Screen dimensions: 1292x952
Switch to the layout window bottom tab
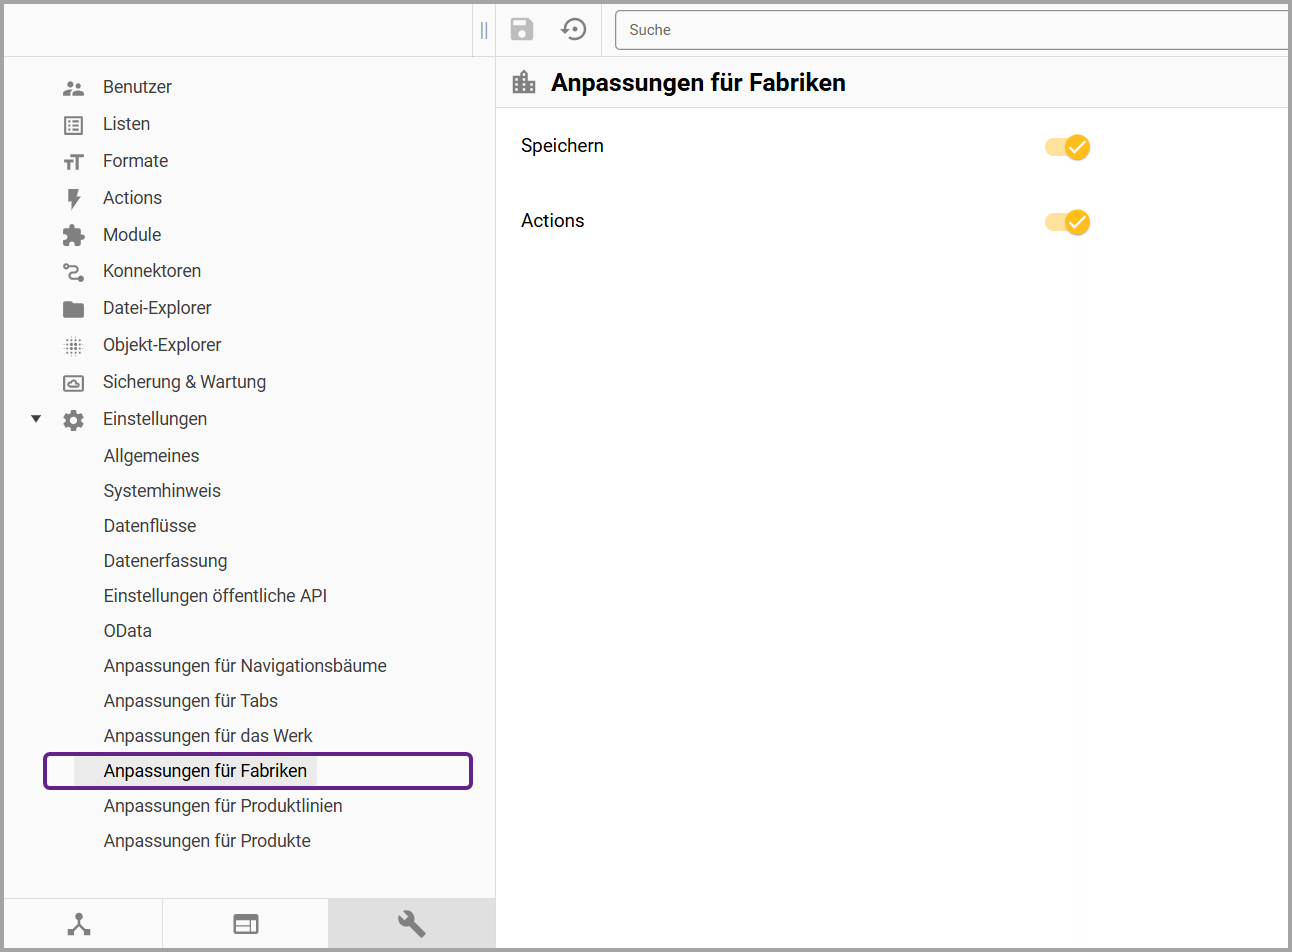tap(245, 924)
